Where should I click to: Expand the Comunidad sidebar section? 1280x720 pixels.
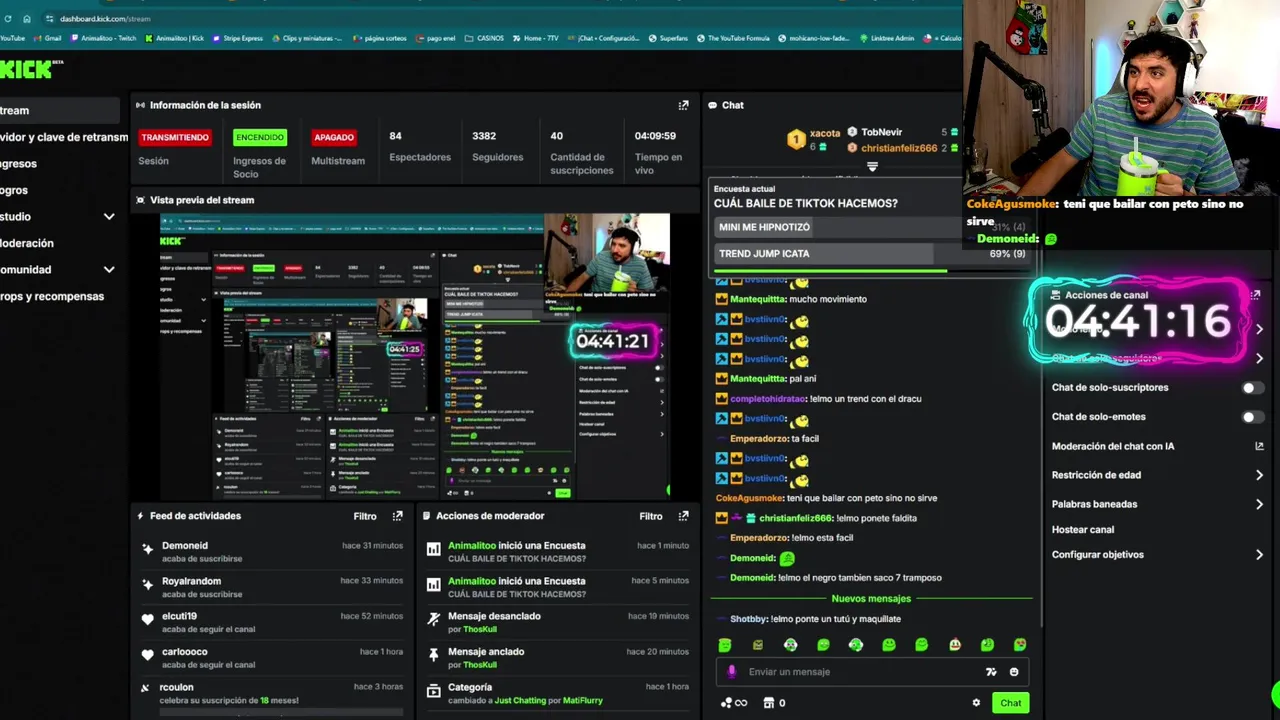[109, 270]
